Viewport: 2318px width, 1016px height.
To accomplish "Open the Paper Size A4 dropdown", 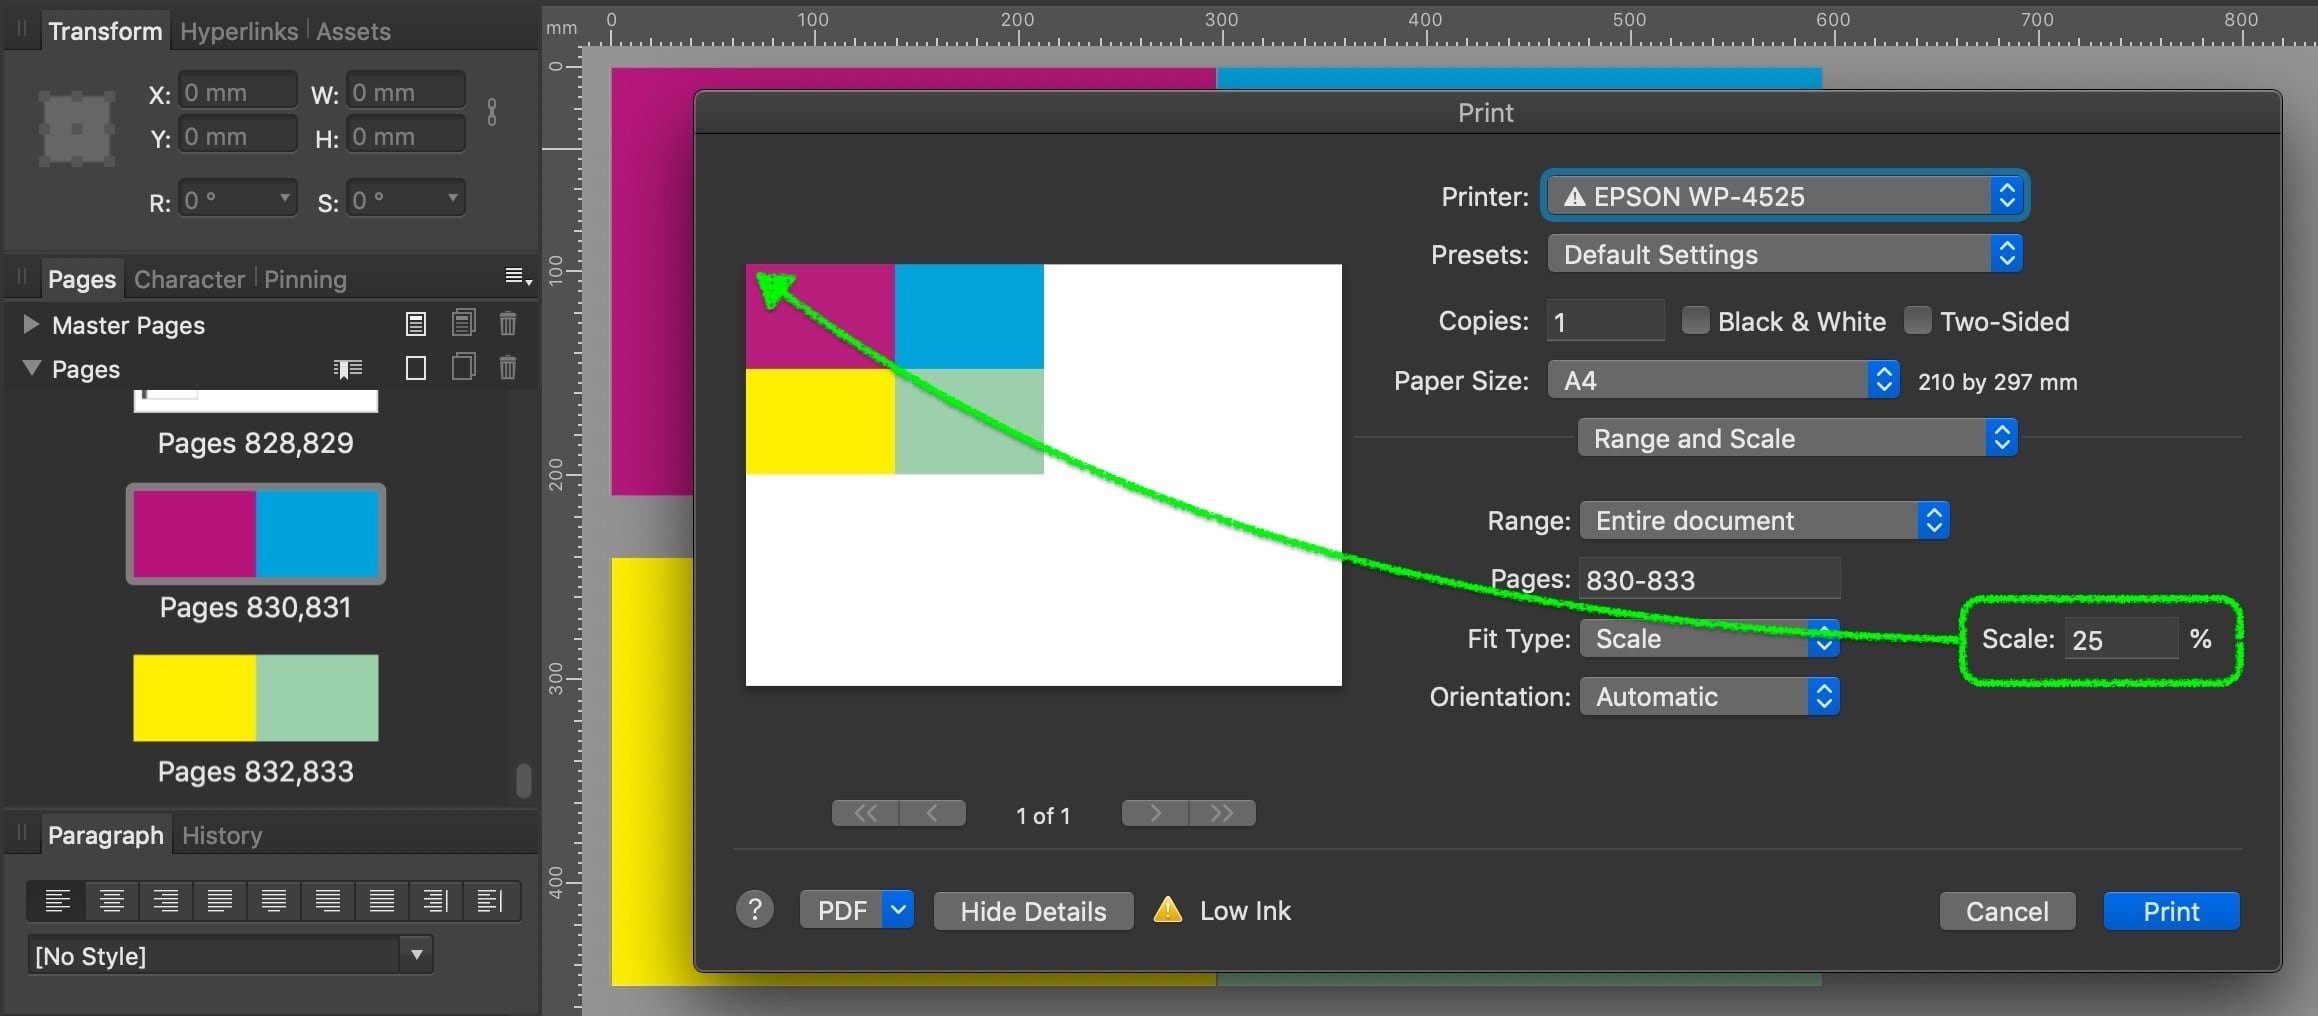I will click(1724, 380).
